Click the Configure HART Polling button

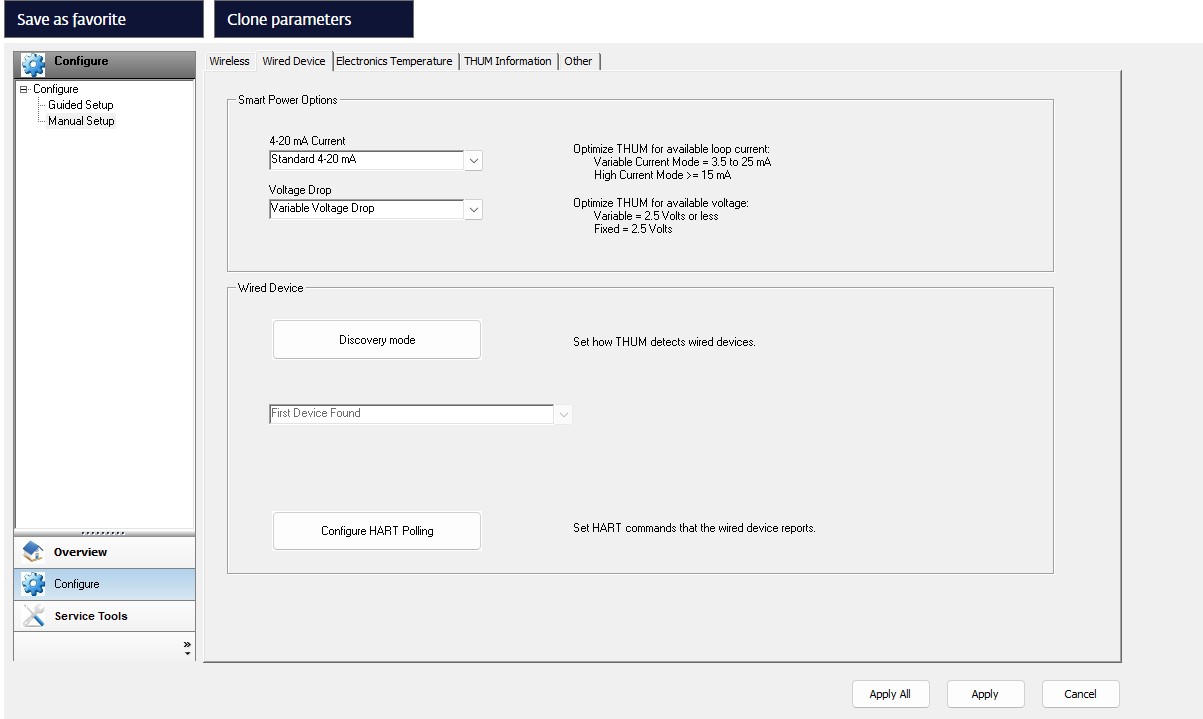coord(377,531)
